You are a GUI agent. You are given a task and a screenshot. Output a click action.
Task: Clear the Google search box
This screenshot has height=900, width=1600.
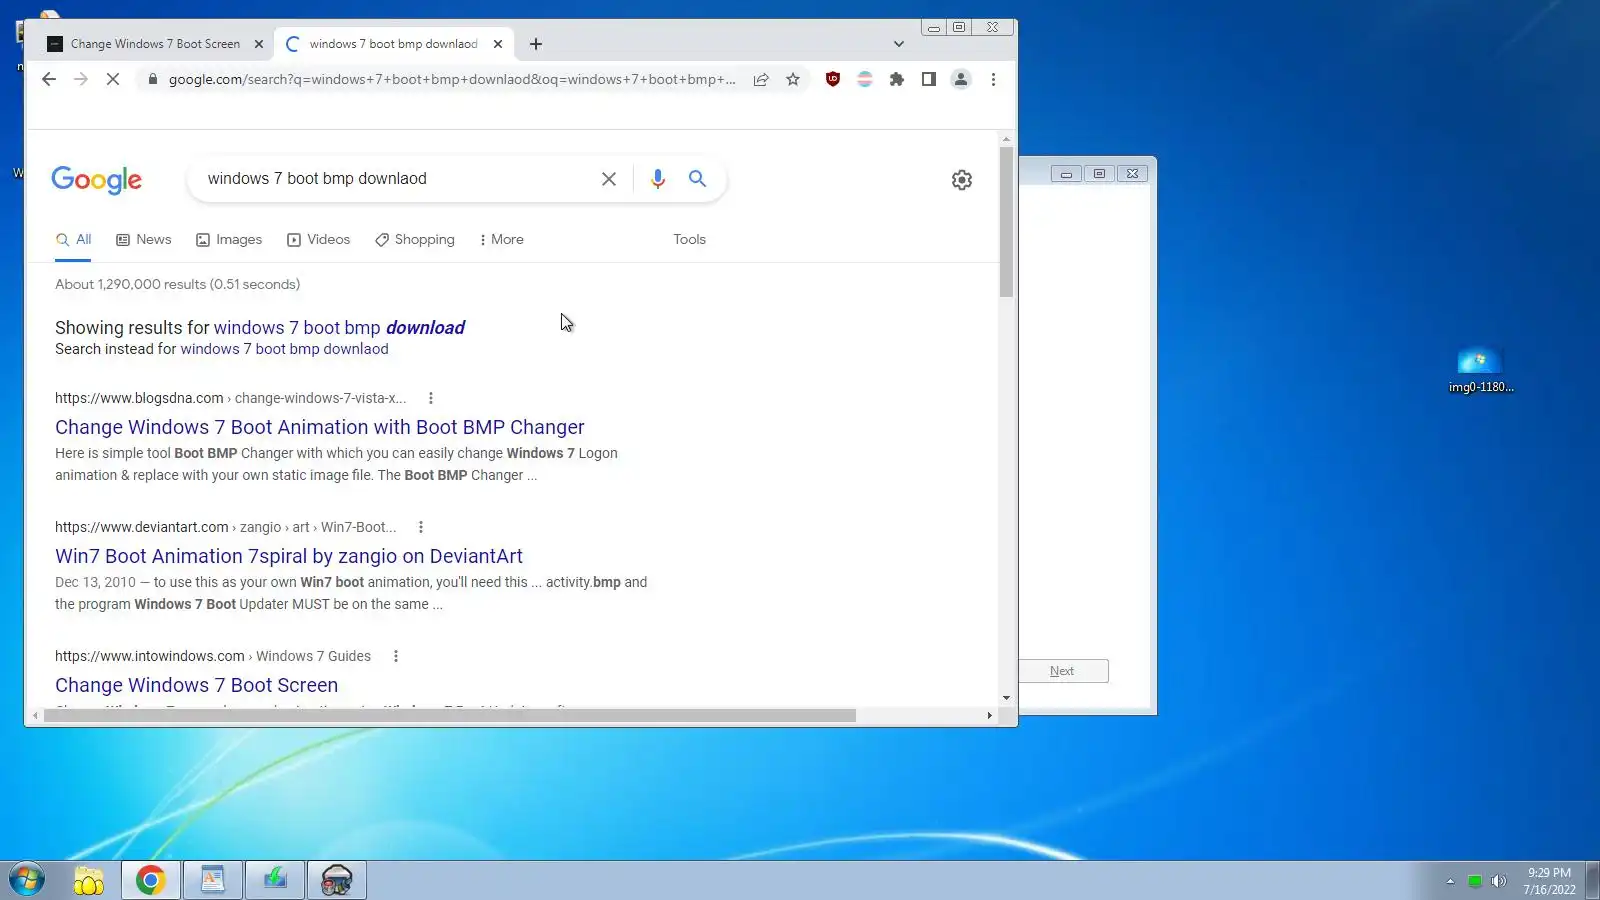click(609, 179)
